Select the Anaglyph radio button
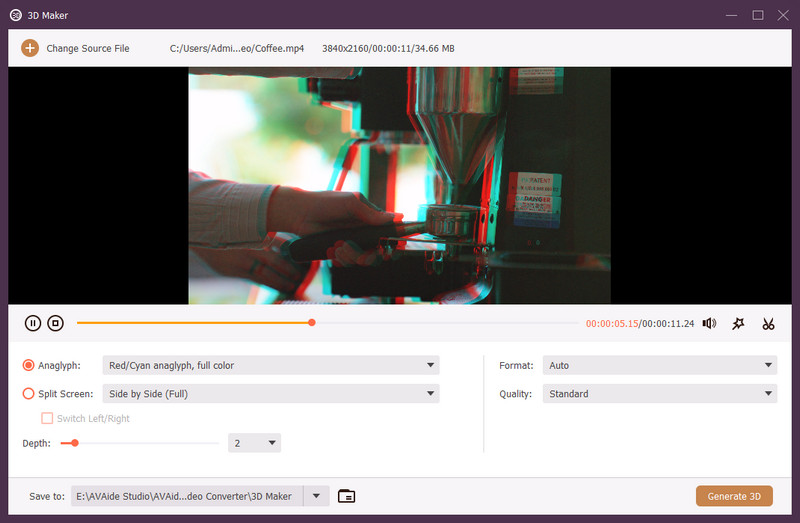The width and height of the screenshot is (800, 523). click(29, 365)
